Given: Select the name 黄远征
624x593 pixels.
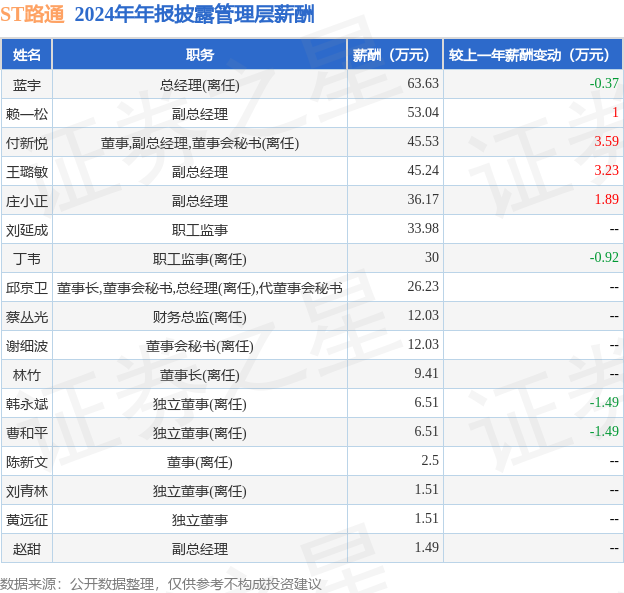Looking at the screenshot, I should point(27,521).
